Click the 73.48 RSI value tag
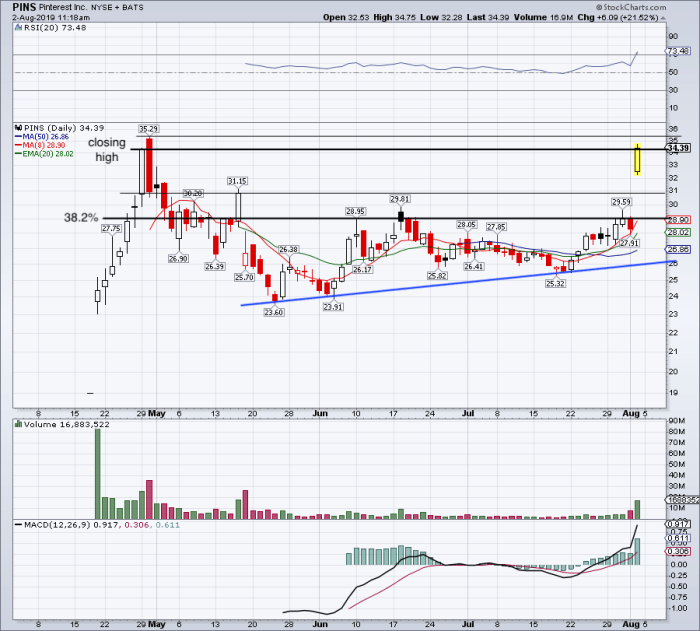This screenshot has width=700, height=631. click(678, 51)
